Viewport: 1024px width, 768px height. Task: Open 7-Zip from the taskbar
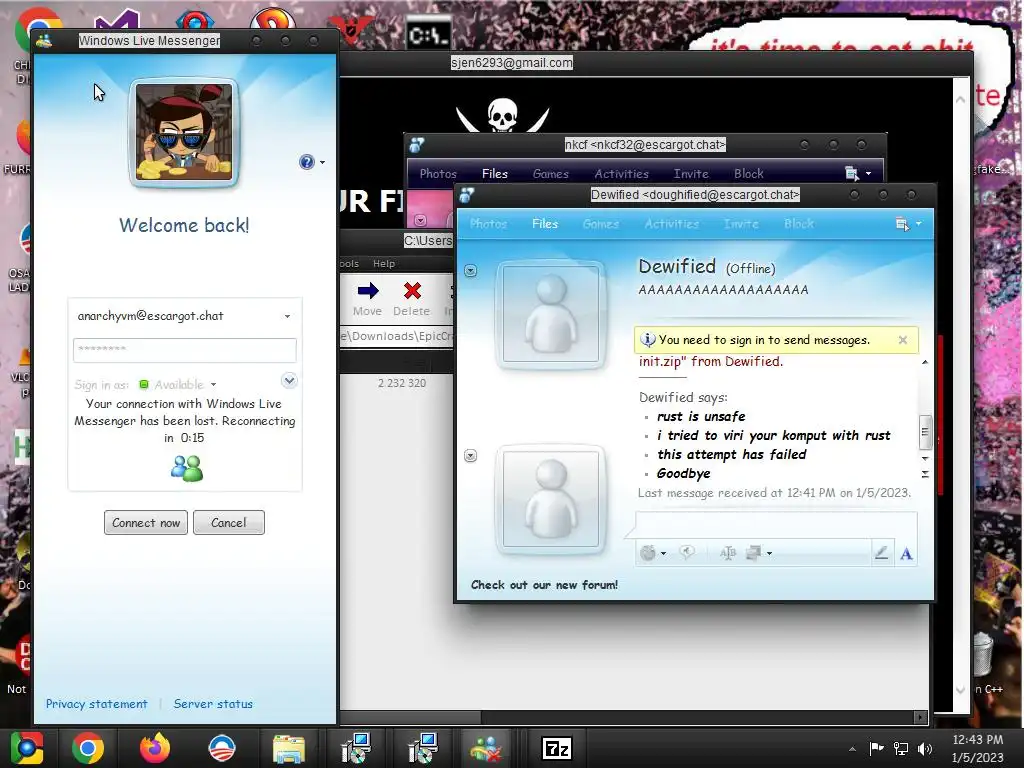tap(557, 748)
